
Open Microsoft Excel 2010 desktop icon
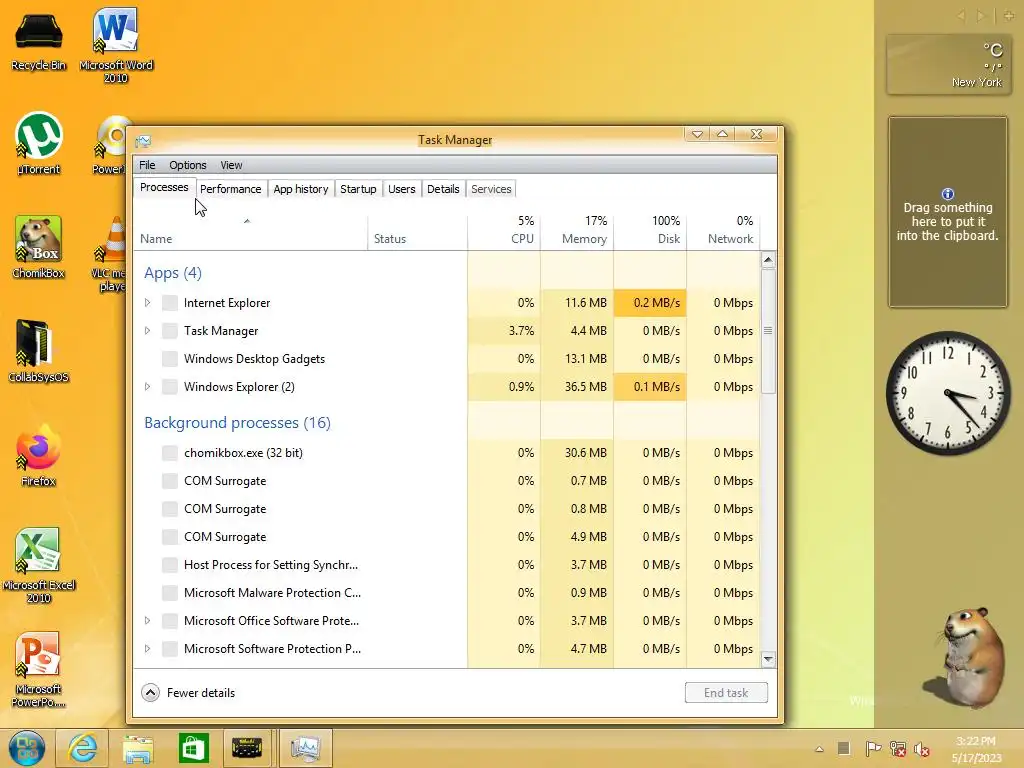tap(39, 565)
